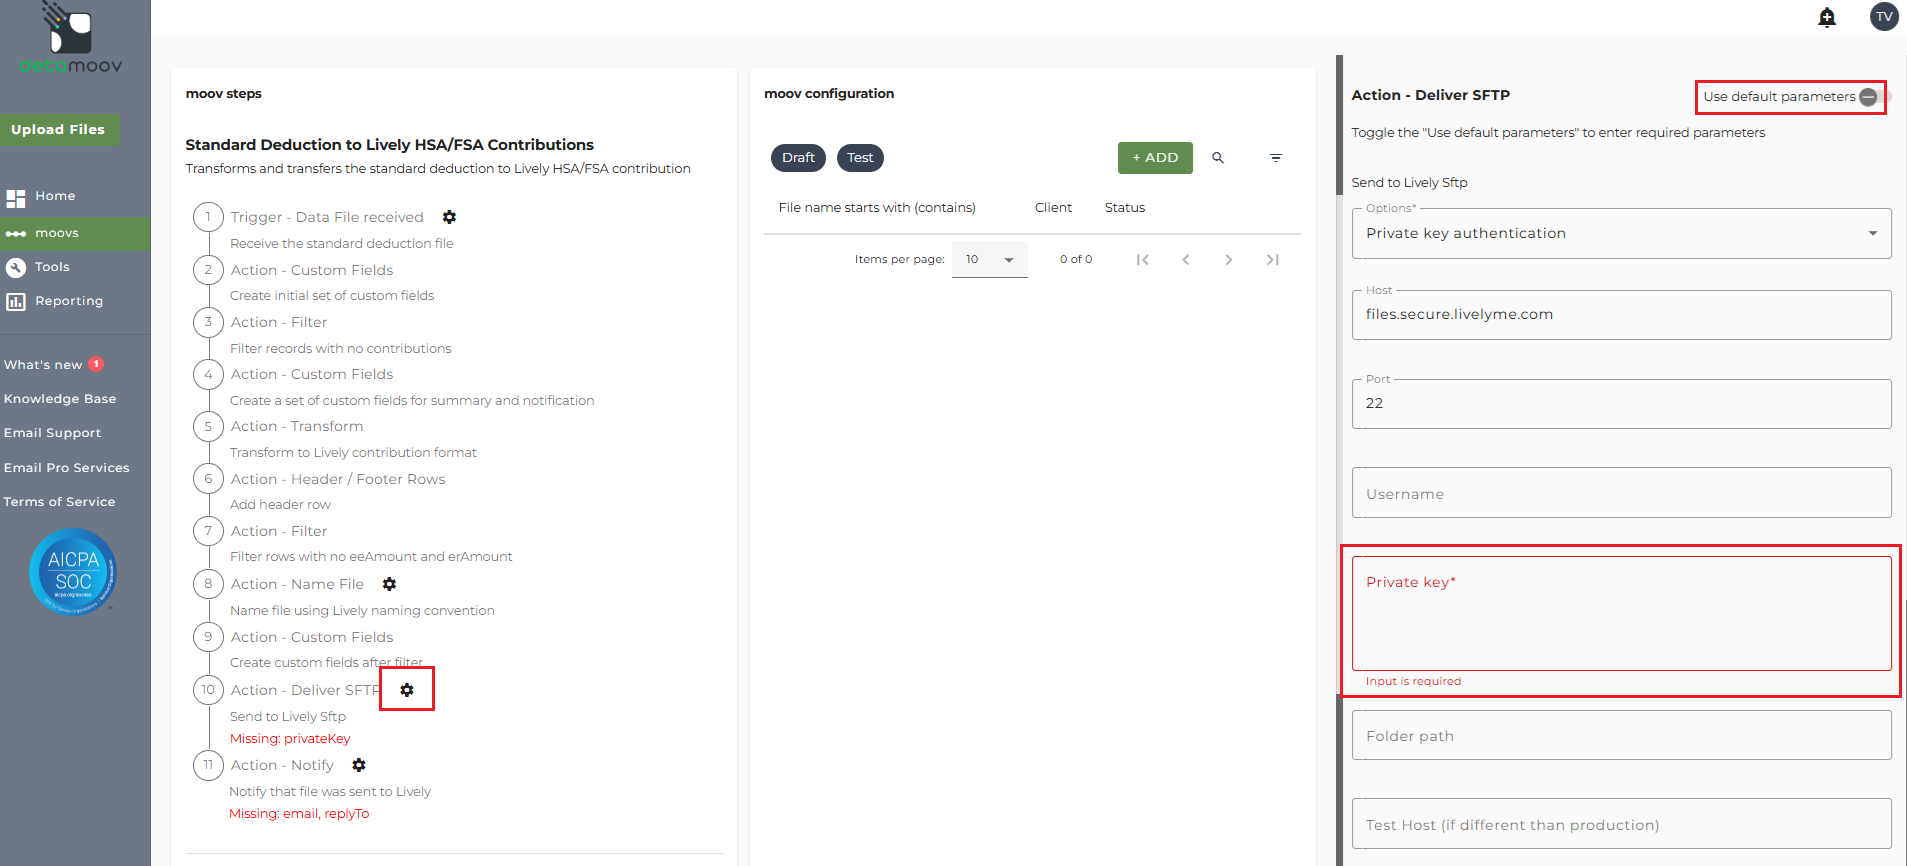Go to last page of results

point(1273,260)
